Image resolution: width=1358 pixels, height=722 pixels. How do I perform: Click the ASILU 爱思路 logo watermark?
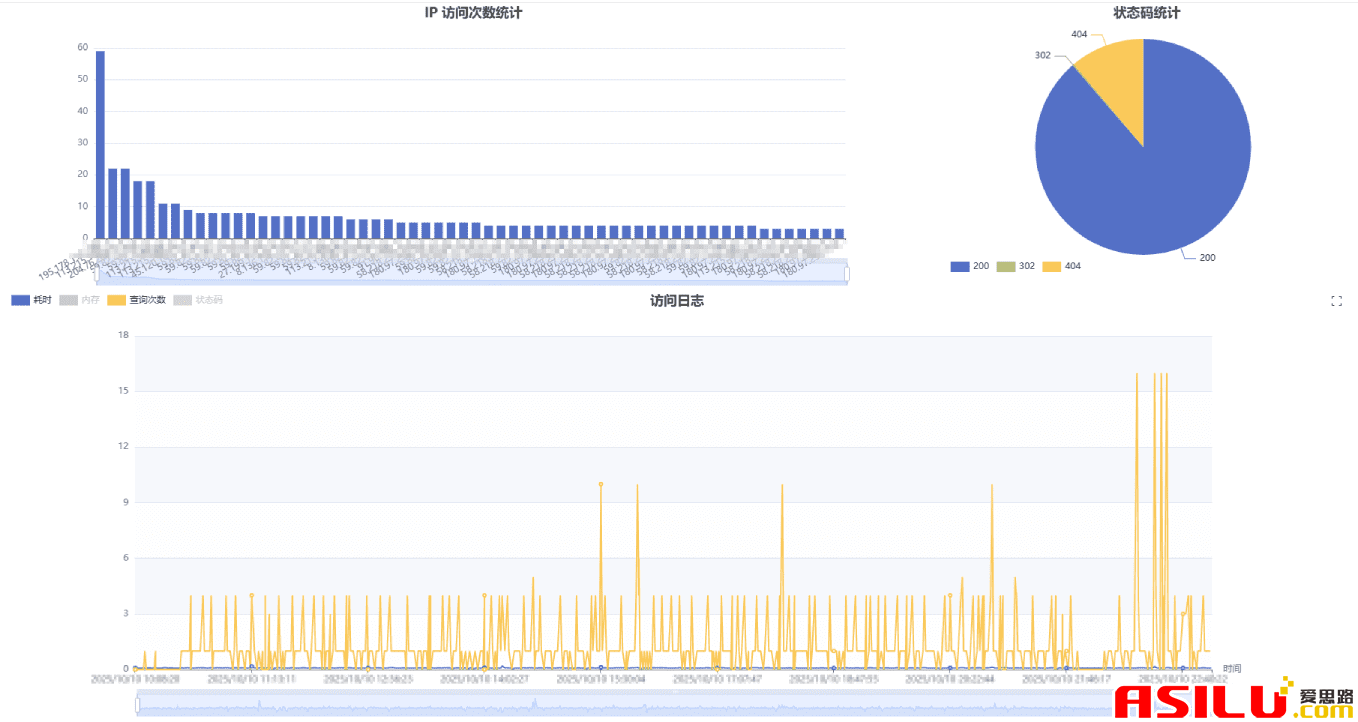point(1235,702)
